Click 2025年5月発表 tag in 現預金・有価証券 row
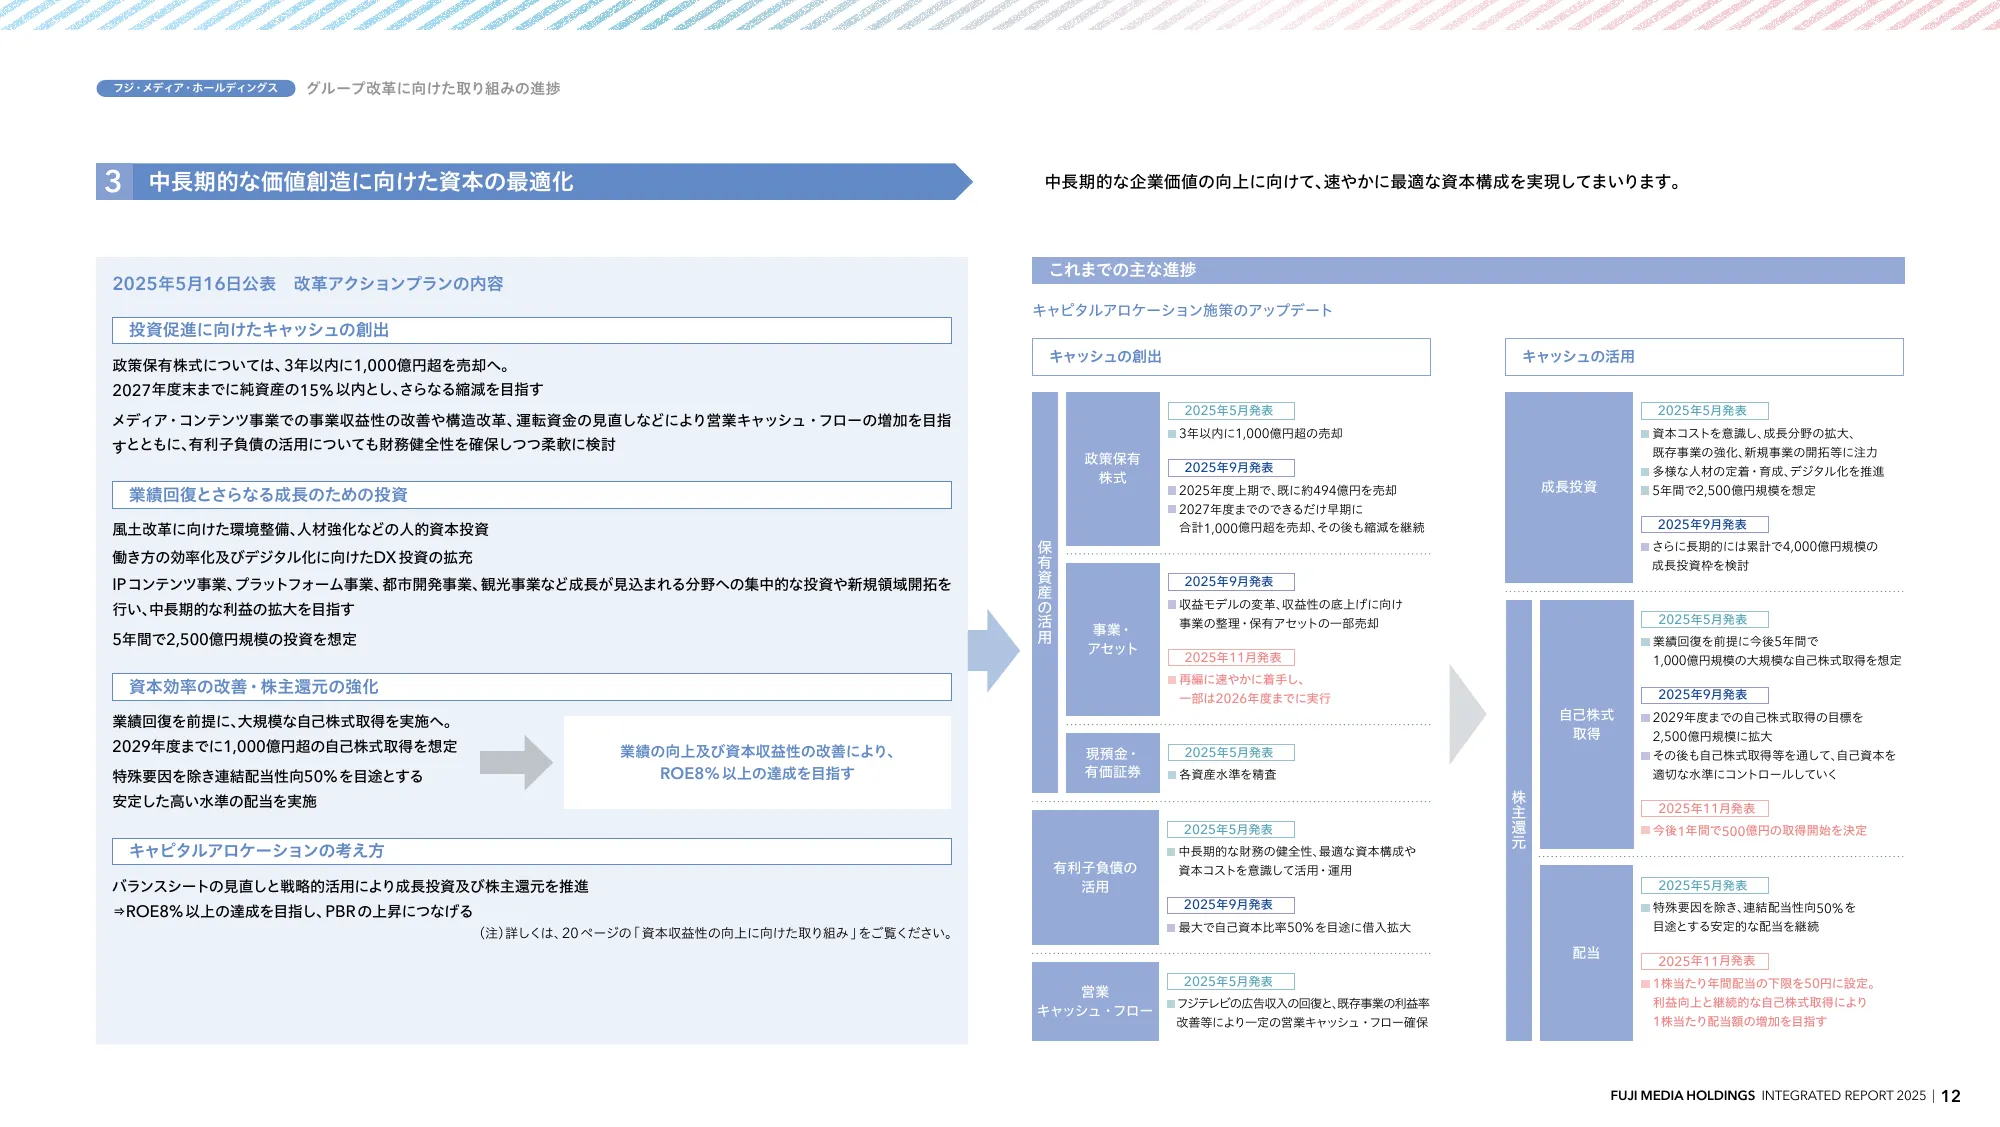Screen dimensions: 2000x1127 (1232, 753)
